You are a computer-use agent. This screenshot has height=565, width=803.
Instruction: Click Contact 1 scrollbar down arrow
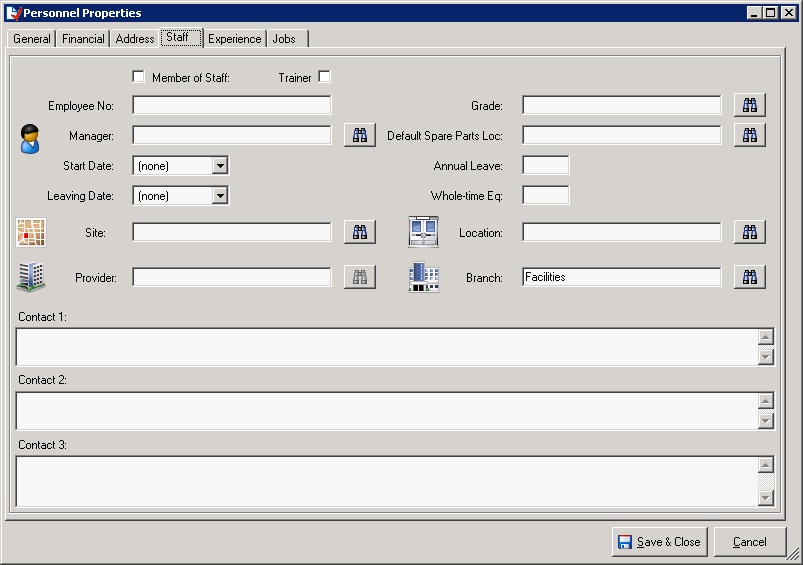(766, 357)
